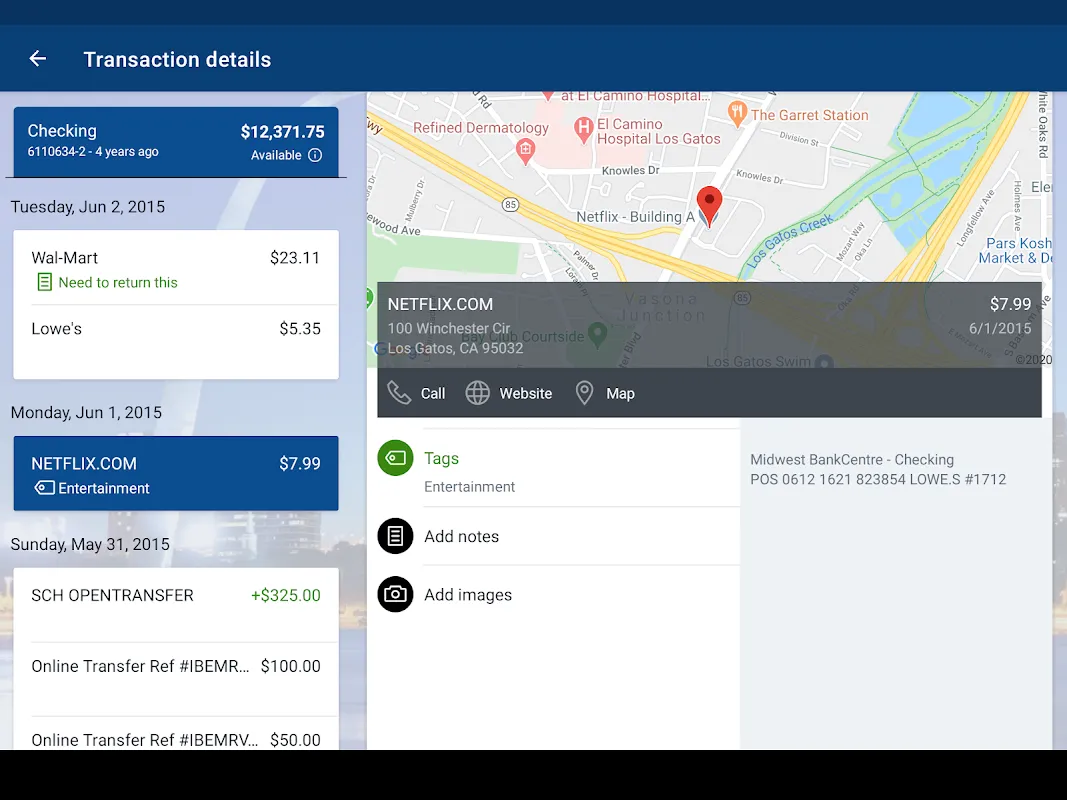Viewport: 1067px width, 800px height.
Task: Click the Bay Club Courtside map marker
Action: (x=597, y=335)
